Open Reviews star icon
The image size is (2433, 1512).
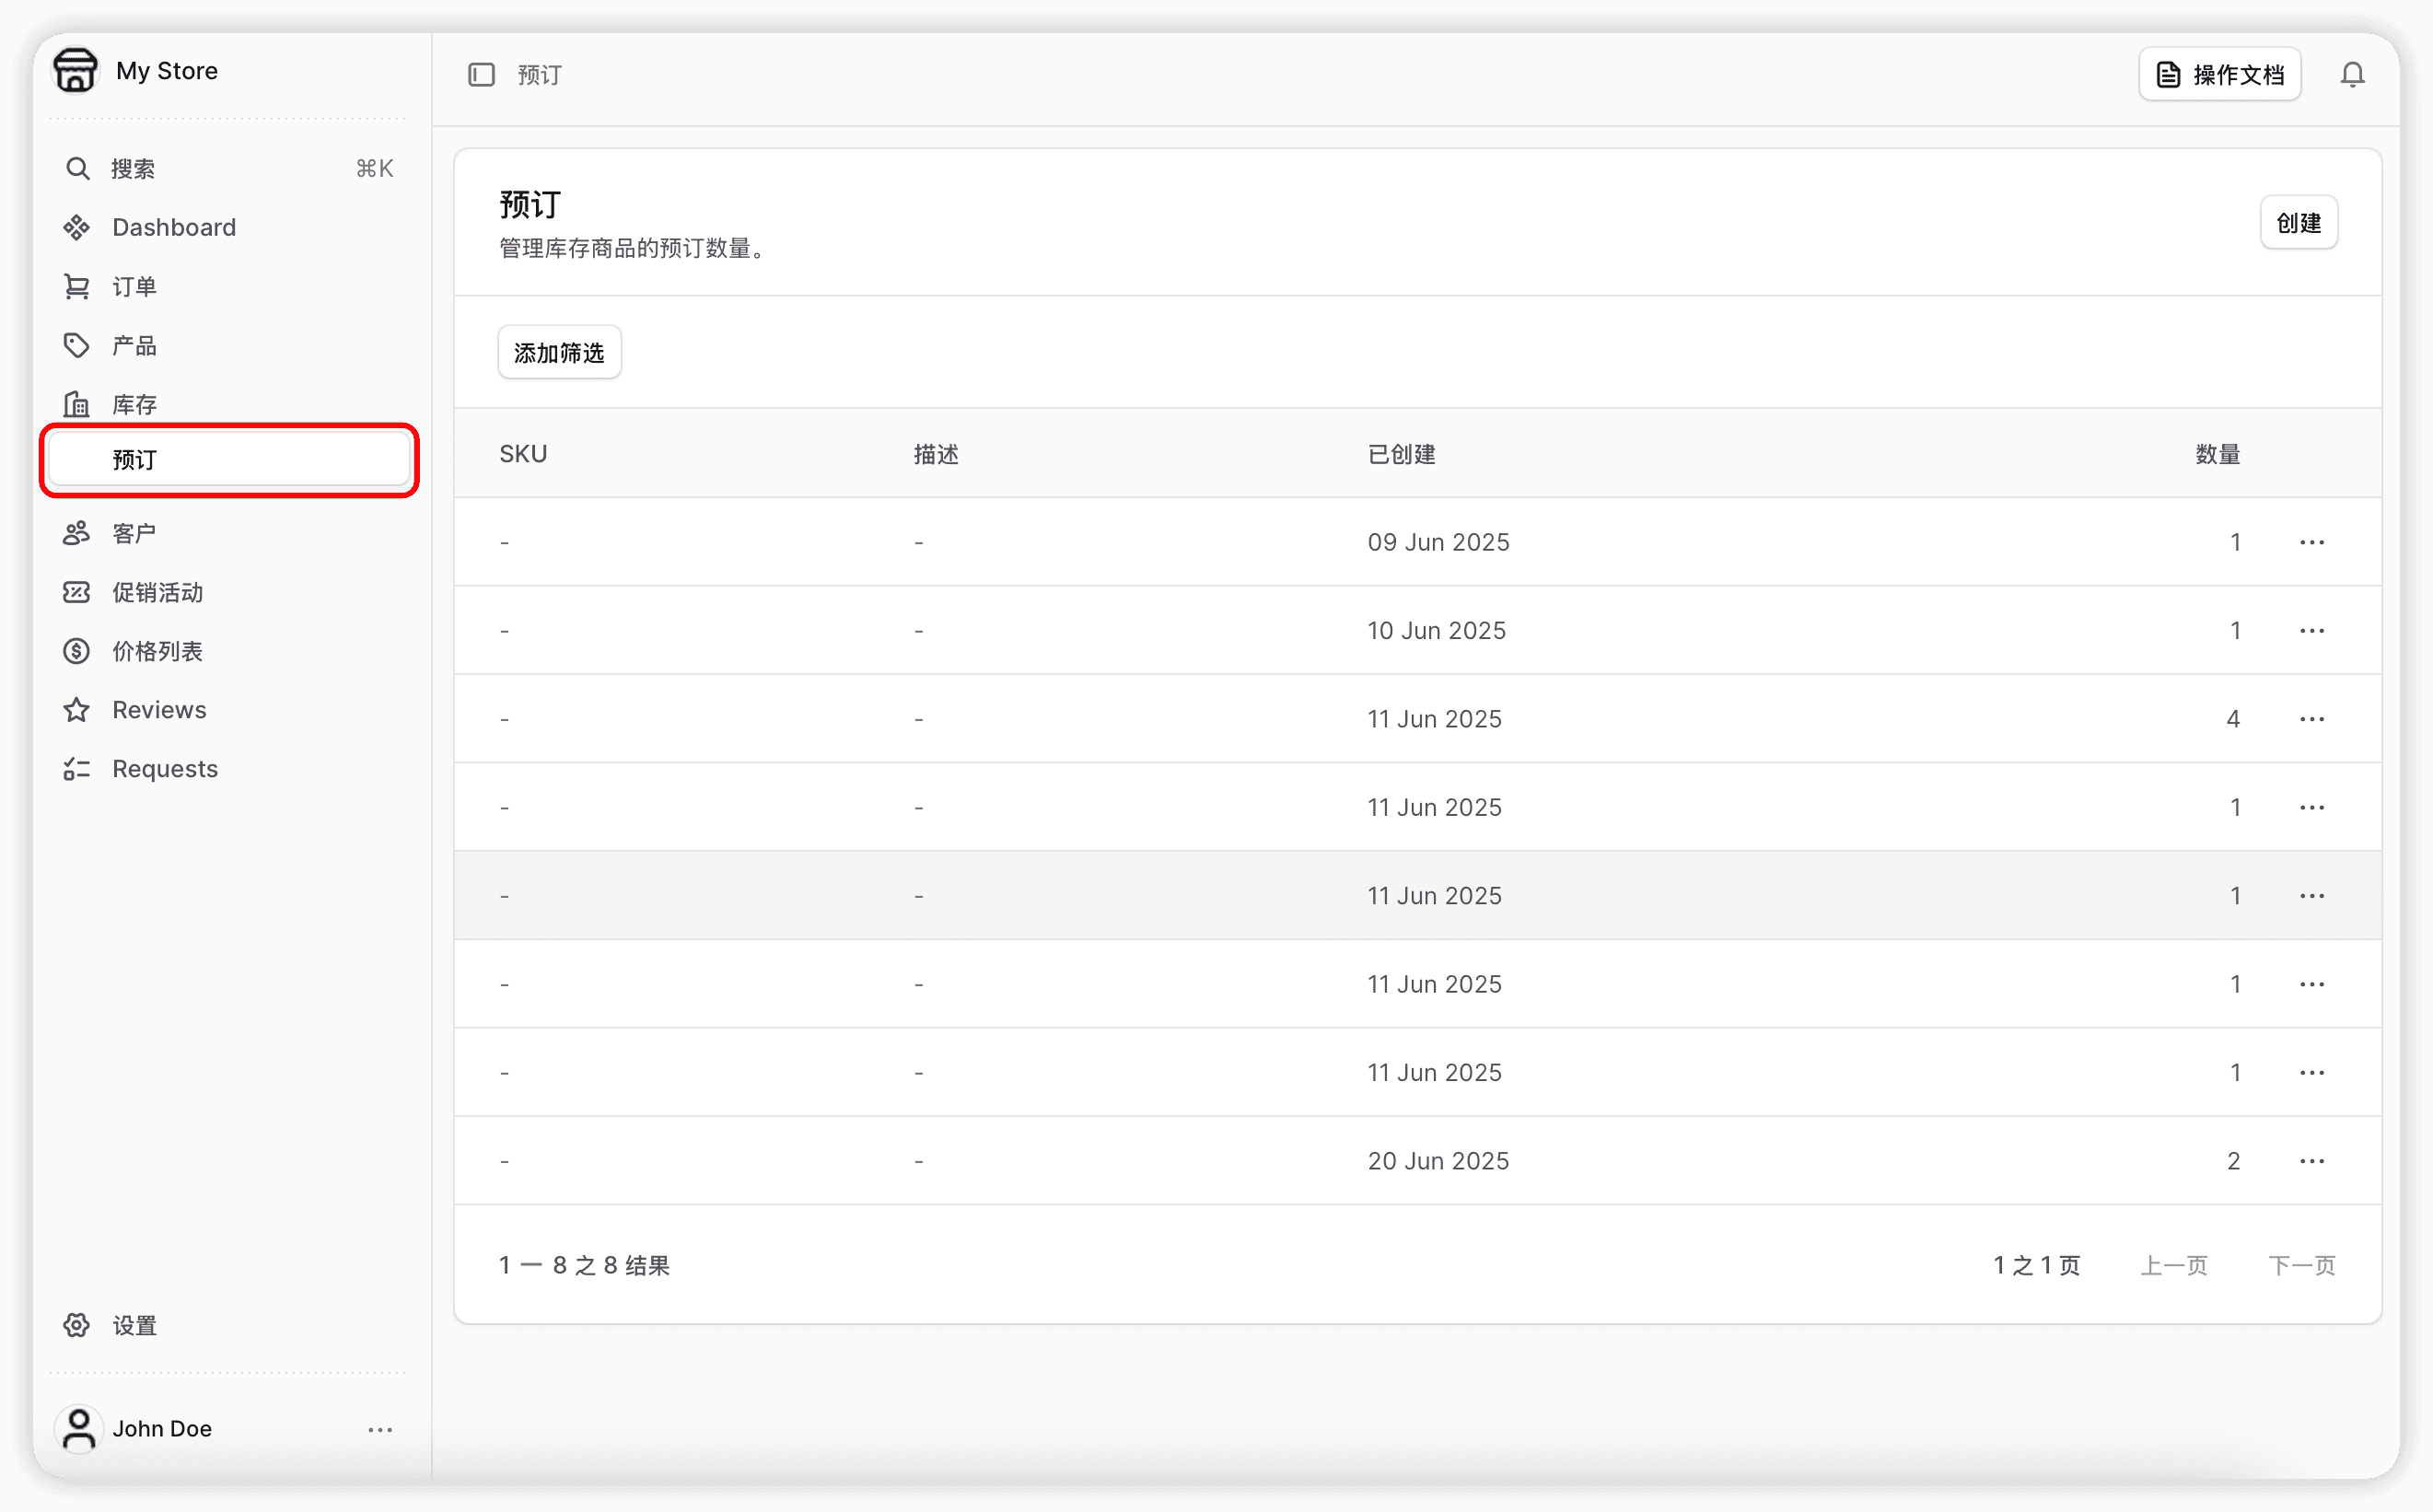coord(77,710)
